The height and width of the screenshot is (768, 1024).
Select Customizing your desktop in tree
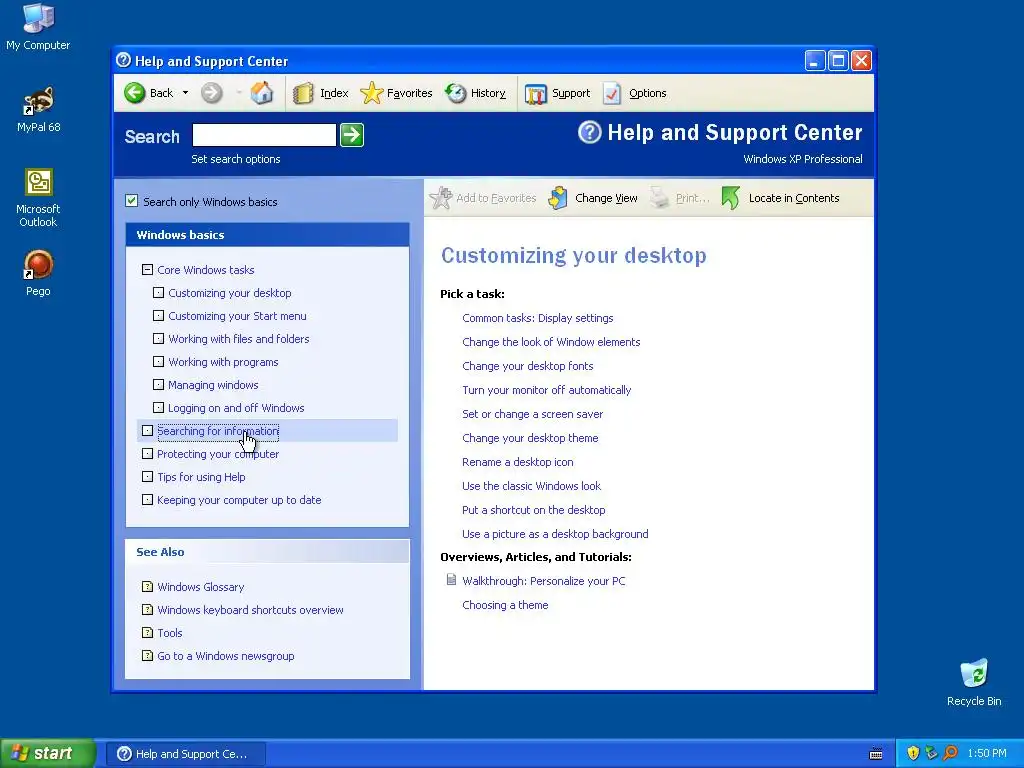click(230, 293)
